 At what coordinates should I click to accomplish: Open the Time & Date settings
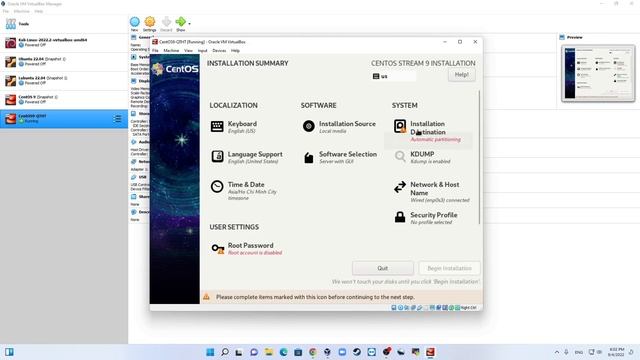pos(244,191)
